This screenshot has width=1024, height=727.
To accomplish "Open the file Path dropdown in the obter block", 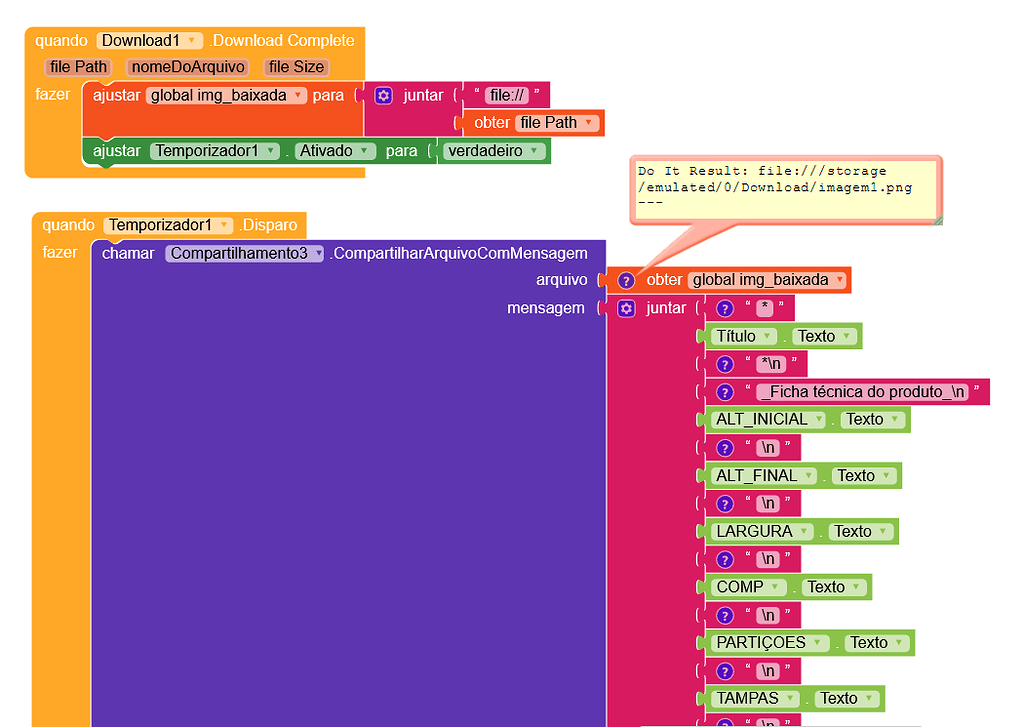I will (589, 122).
